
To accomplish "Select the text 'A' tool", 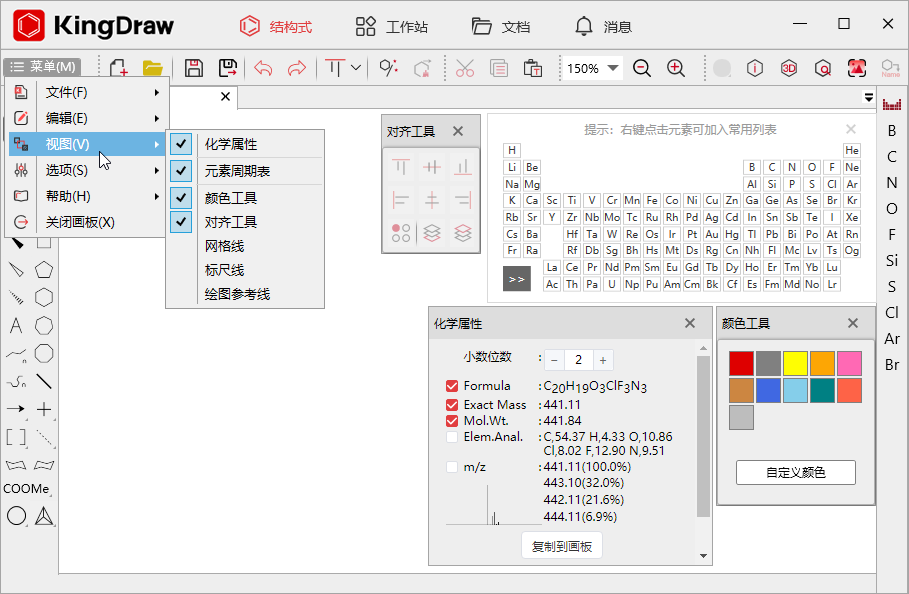I will click(x=14, y=325).
